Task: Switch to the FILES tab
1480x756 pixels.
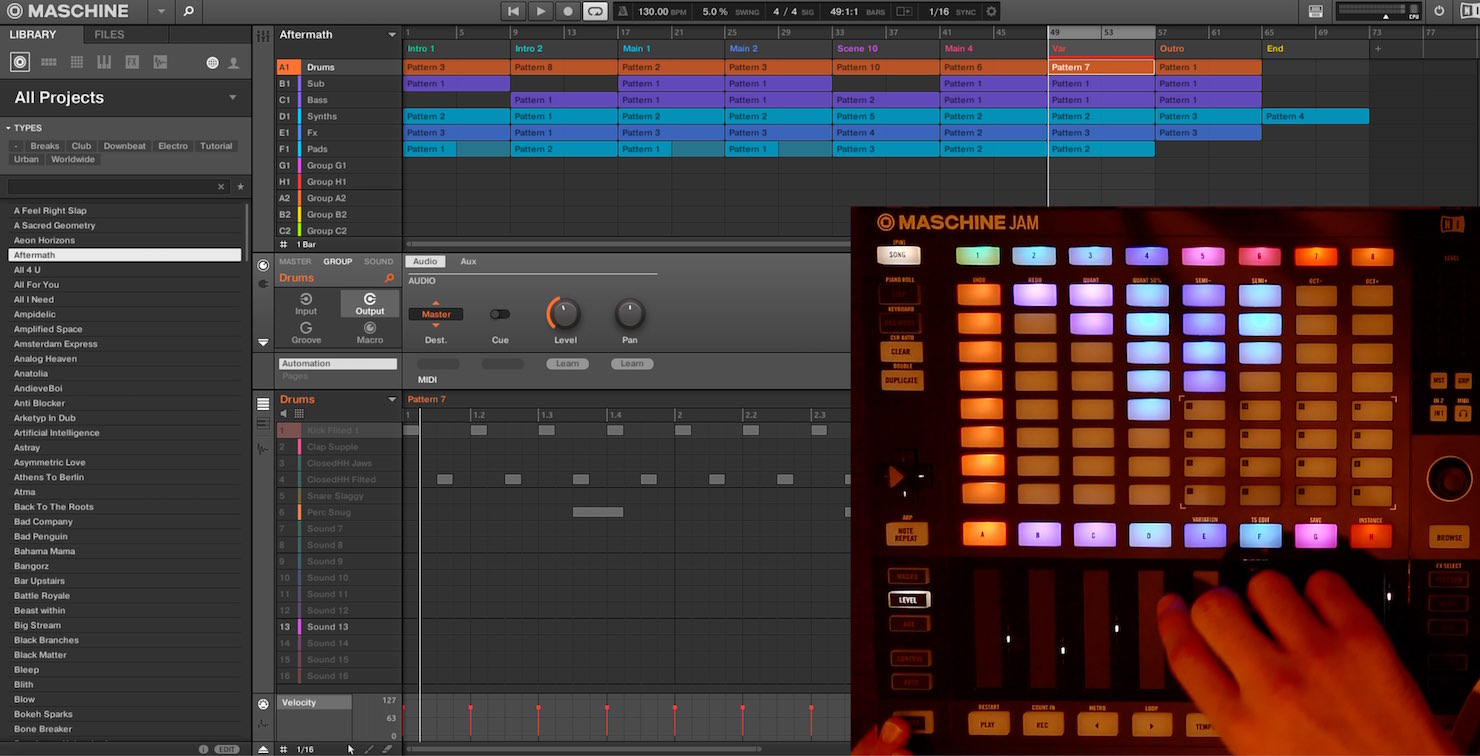Action: 109,35
